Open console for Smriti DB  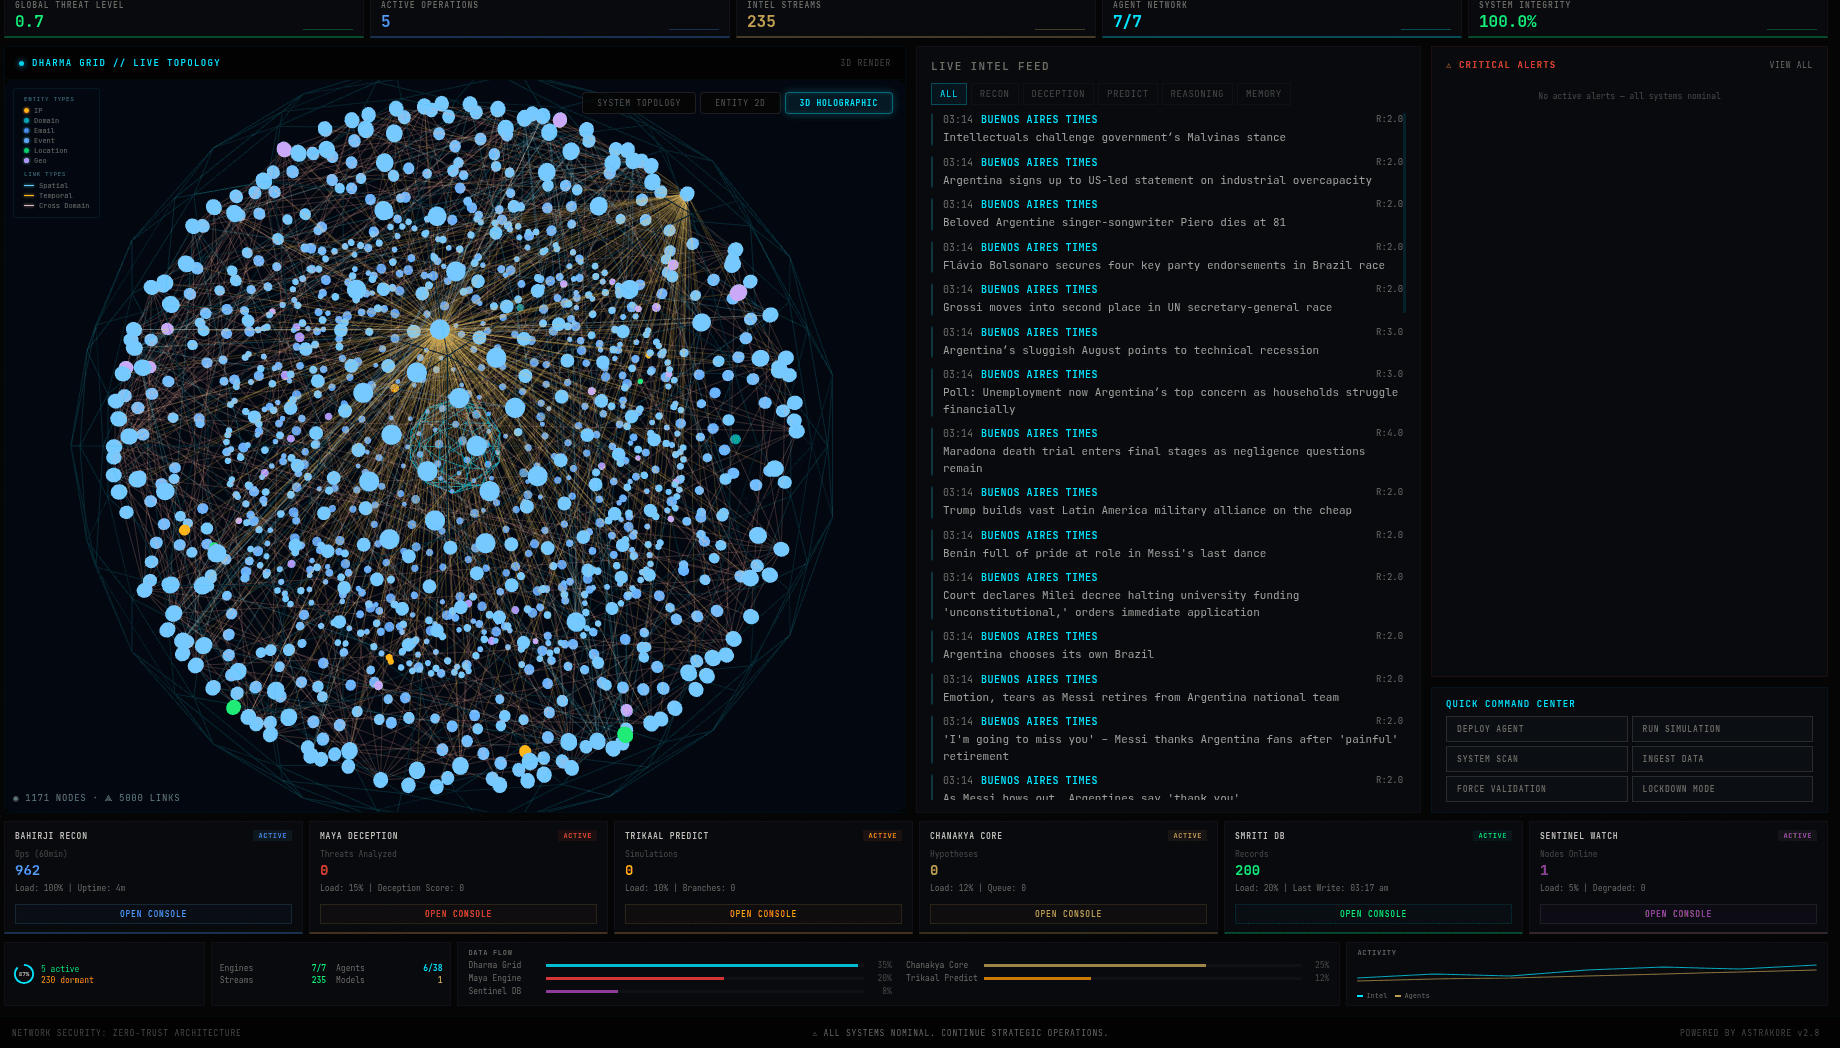(1373, 914)
